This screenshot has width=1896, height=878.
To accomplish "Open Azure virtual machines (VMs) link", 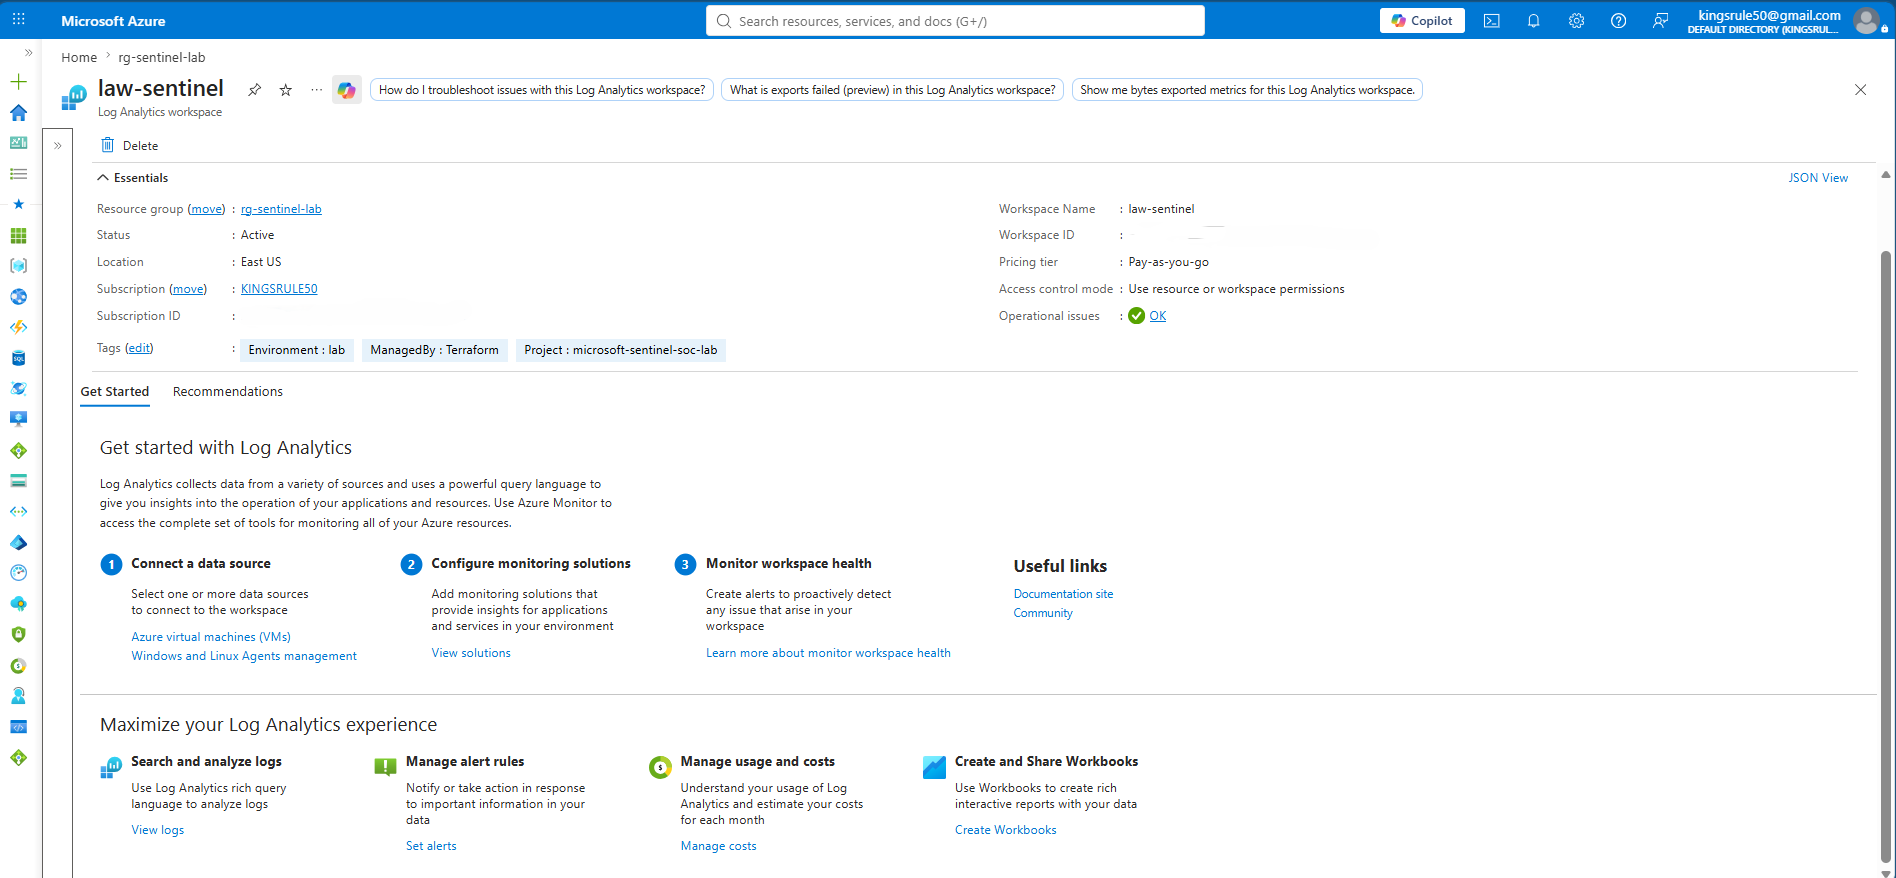I will (x=211, y=637).
